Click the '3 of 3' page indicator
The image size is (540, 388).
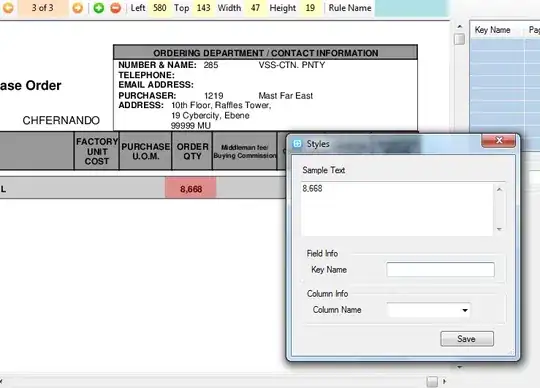(x=42, y=8)
